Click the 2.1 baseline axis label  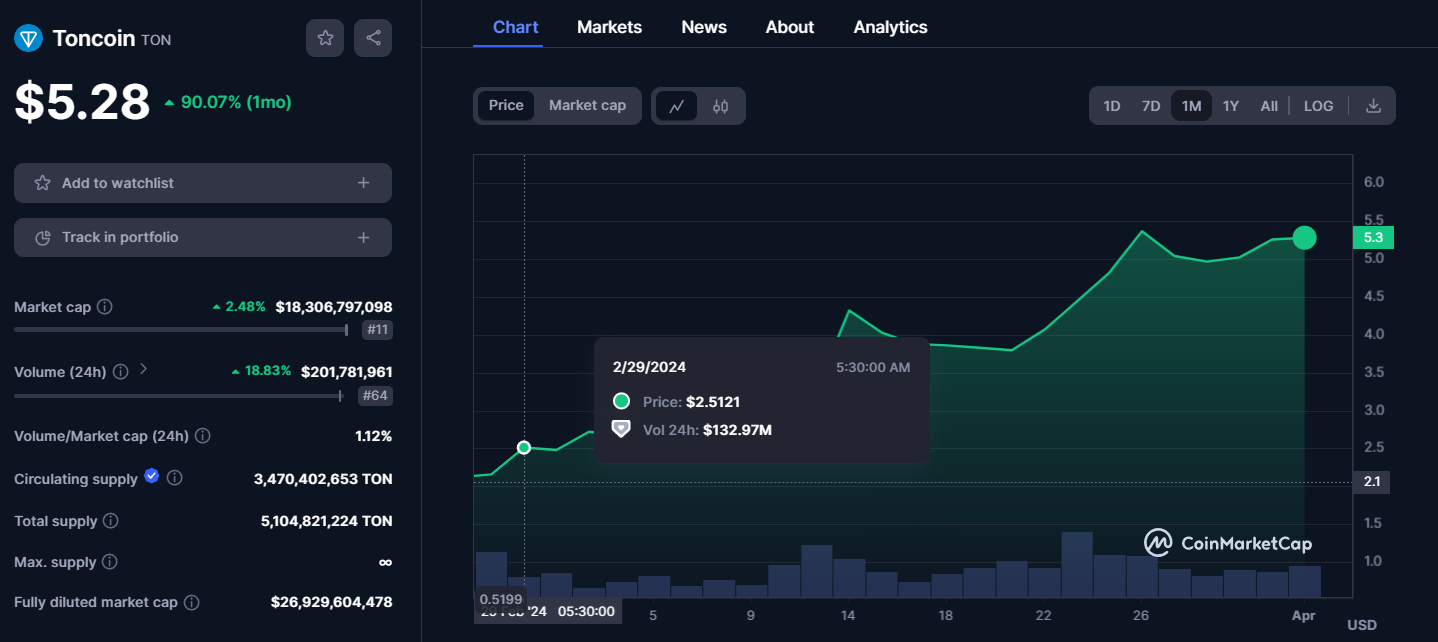click(1371, 482)
